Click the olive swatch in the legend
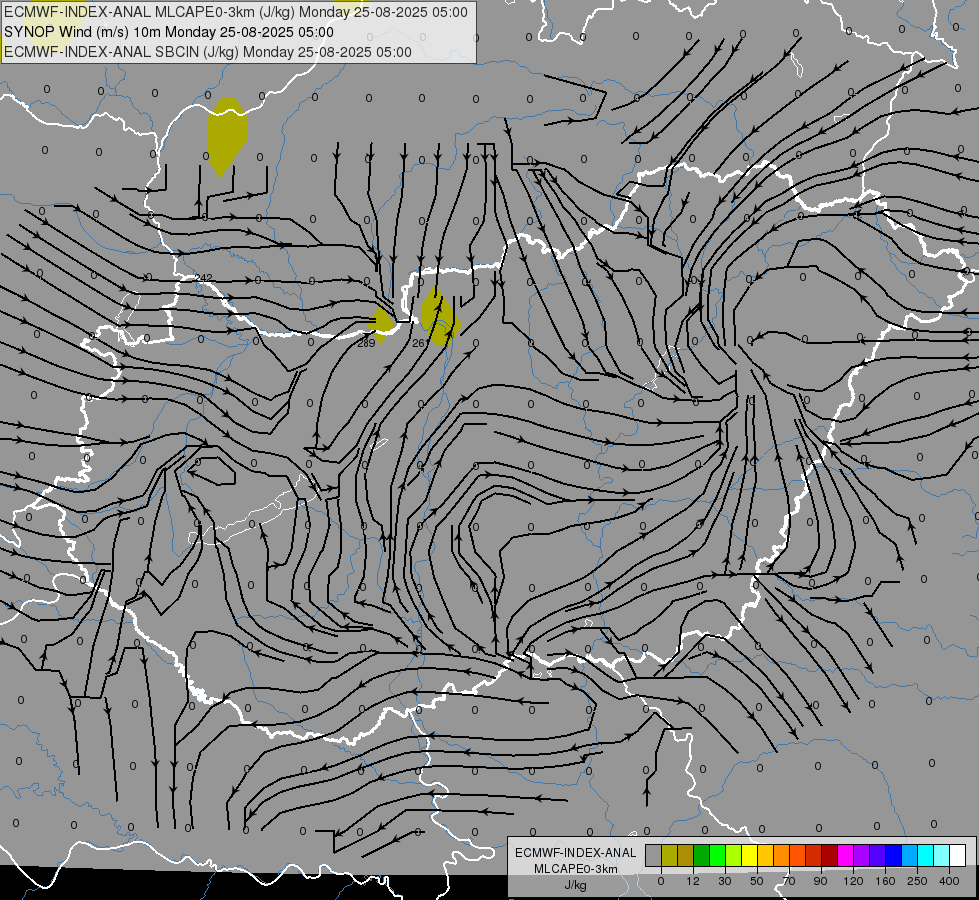Screen dimensions: 979x900 coord(669,856)
